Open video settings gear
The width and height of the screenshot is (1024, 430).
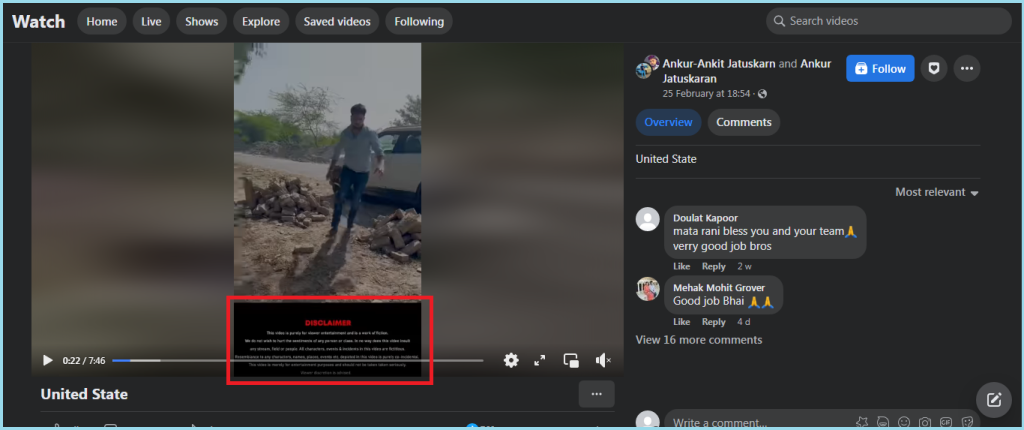tap(511, 360)
